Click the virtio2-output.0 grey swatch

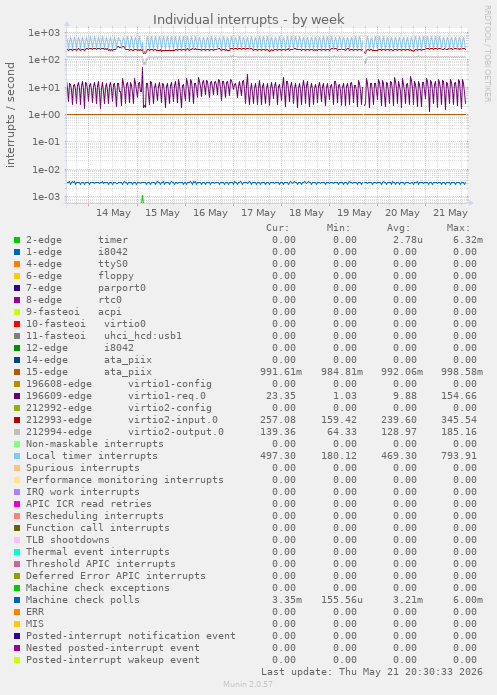pyautogui.click(x=17, y=432)
